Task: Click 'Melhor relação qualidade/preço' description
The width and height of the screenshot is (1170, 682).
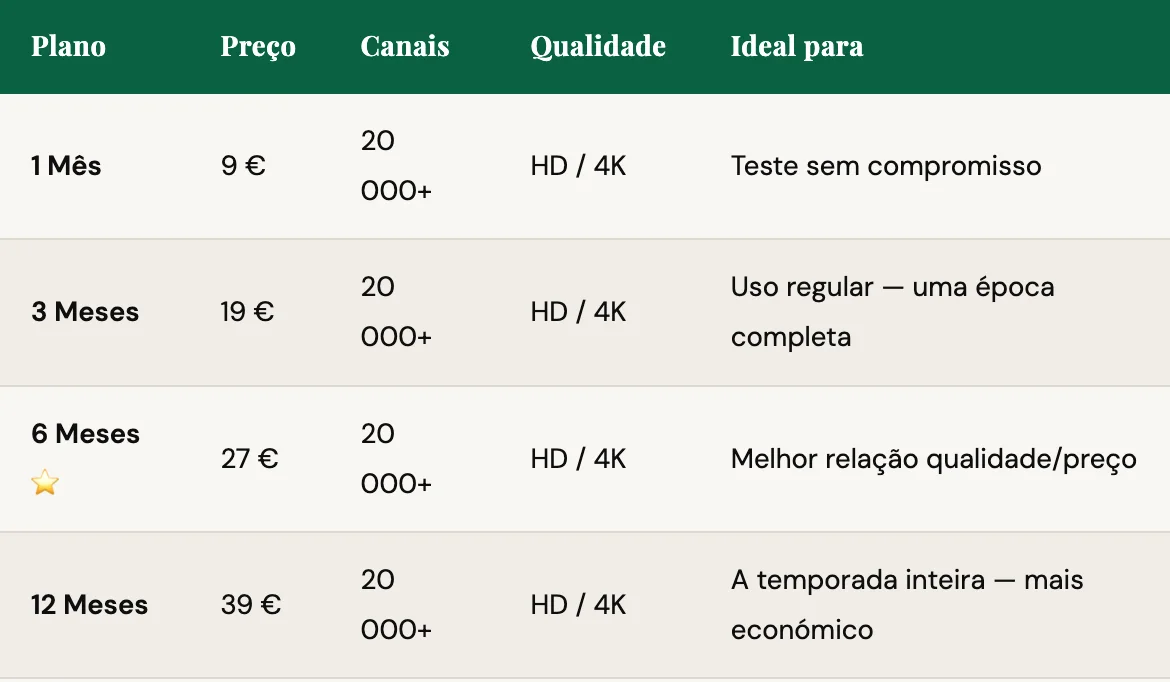Action: tap(933, 459)
